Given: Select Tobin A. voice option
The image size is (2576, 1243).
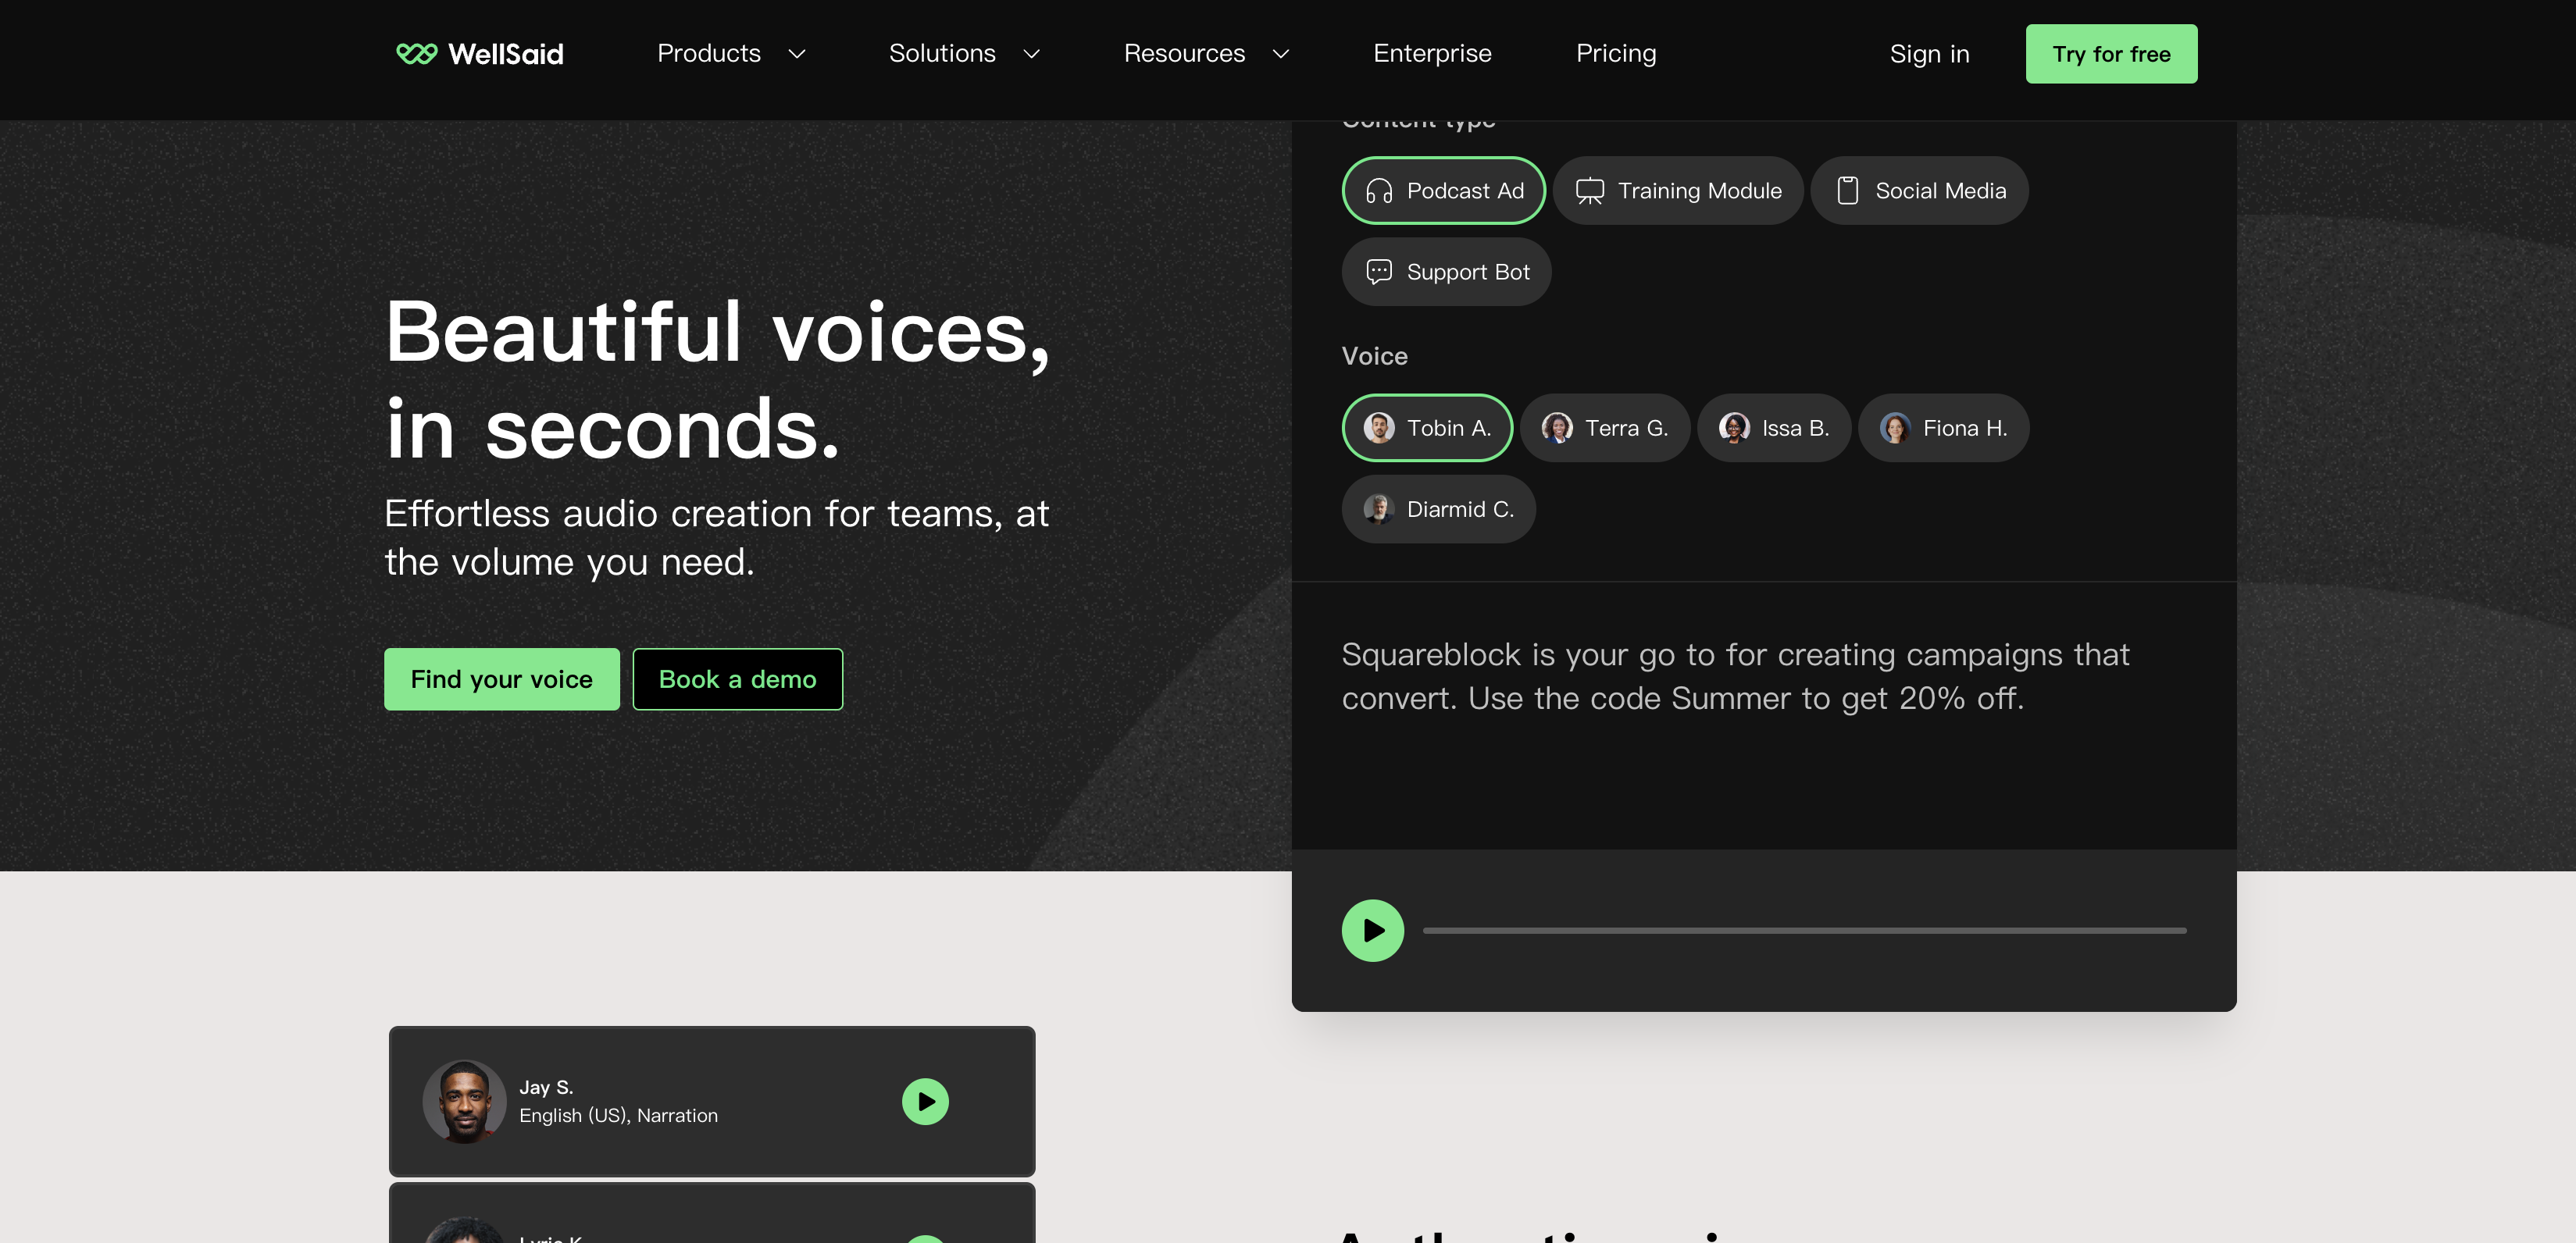Looking at the screenshot, I should [1428, 427].
